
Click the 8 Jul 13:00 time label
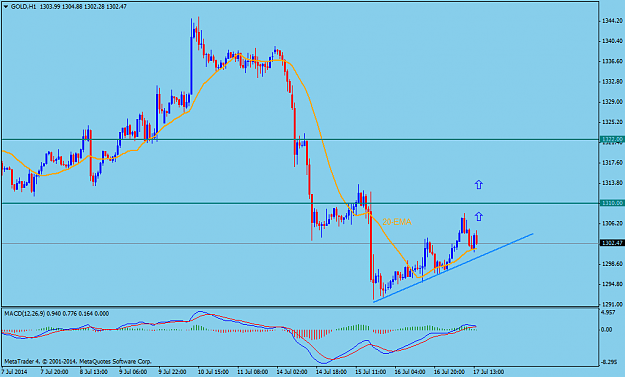pyautogui.click(x=94, y=372)
